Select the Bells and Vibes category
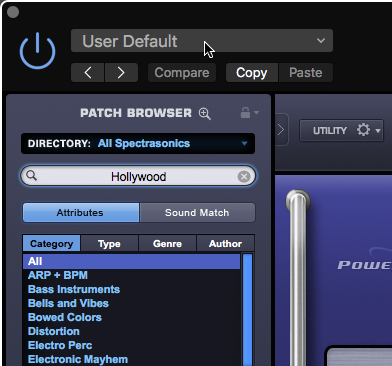Viewport: 392px width, 366px height. [131, 303]
